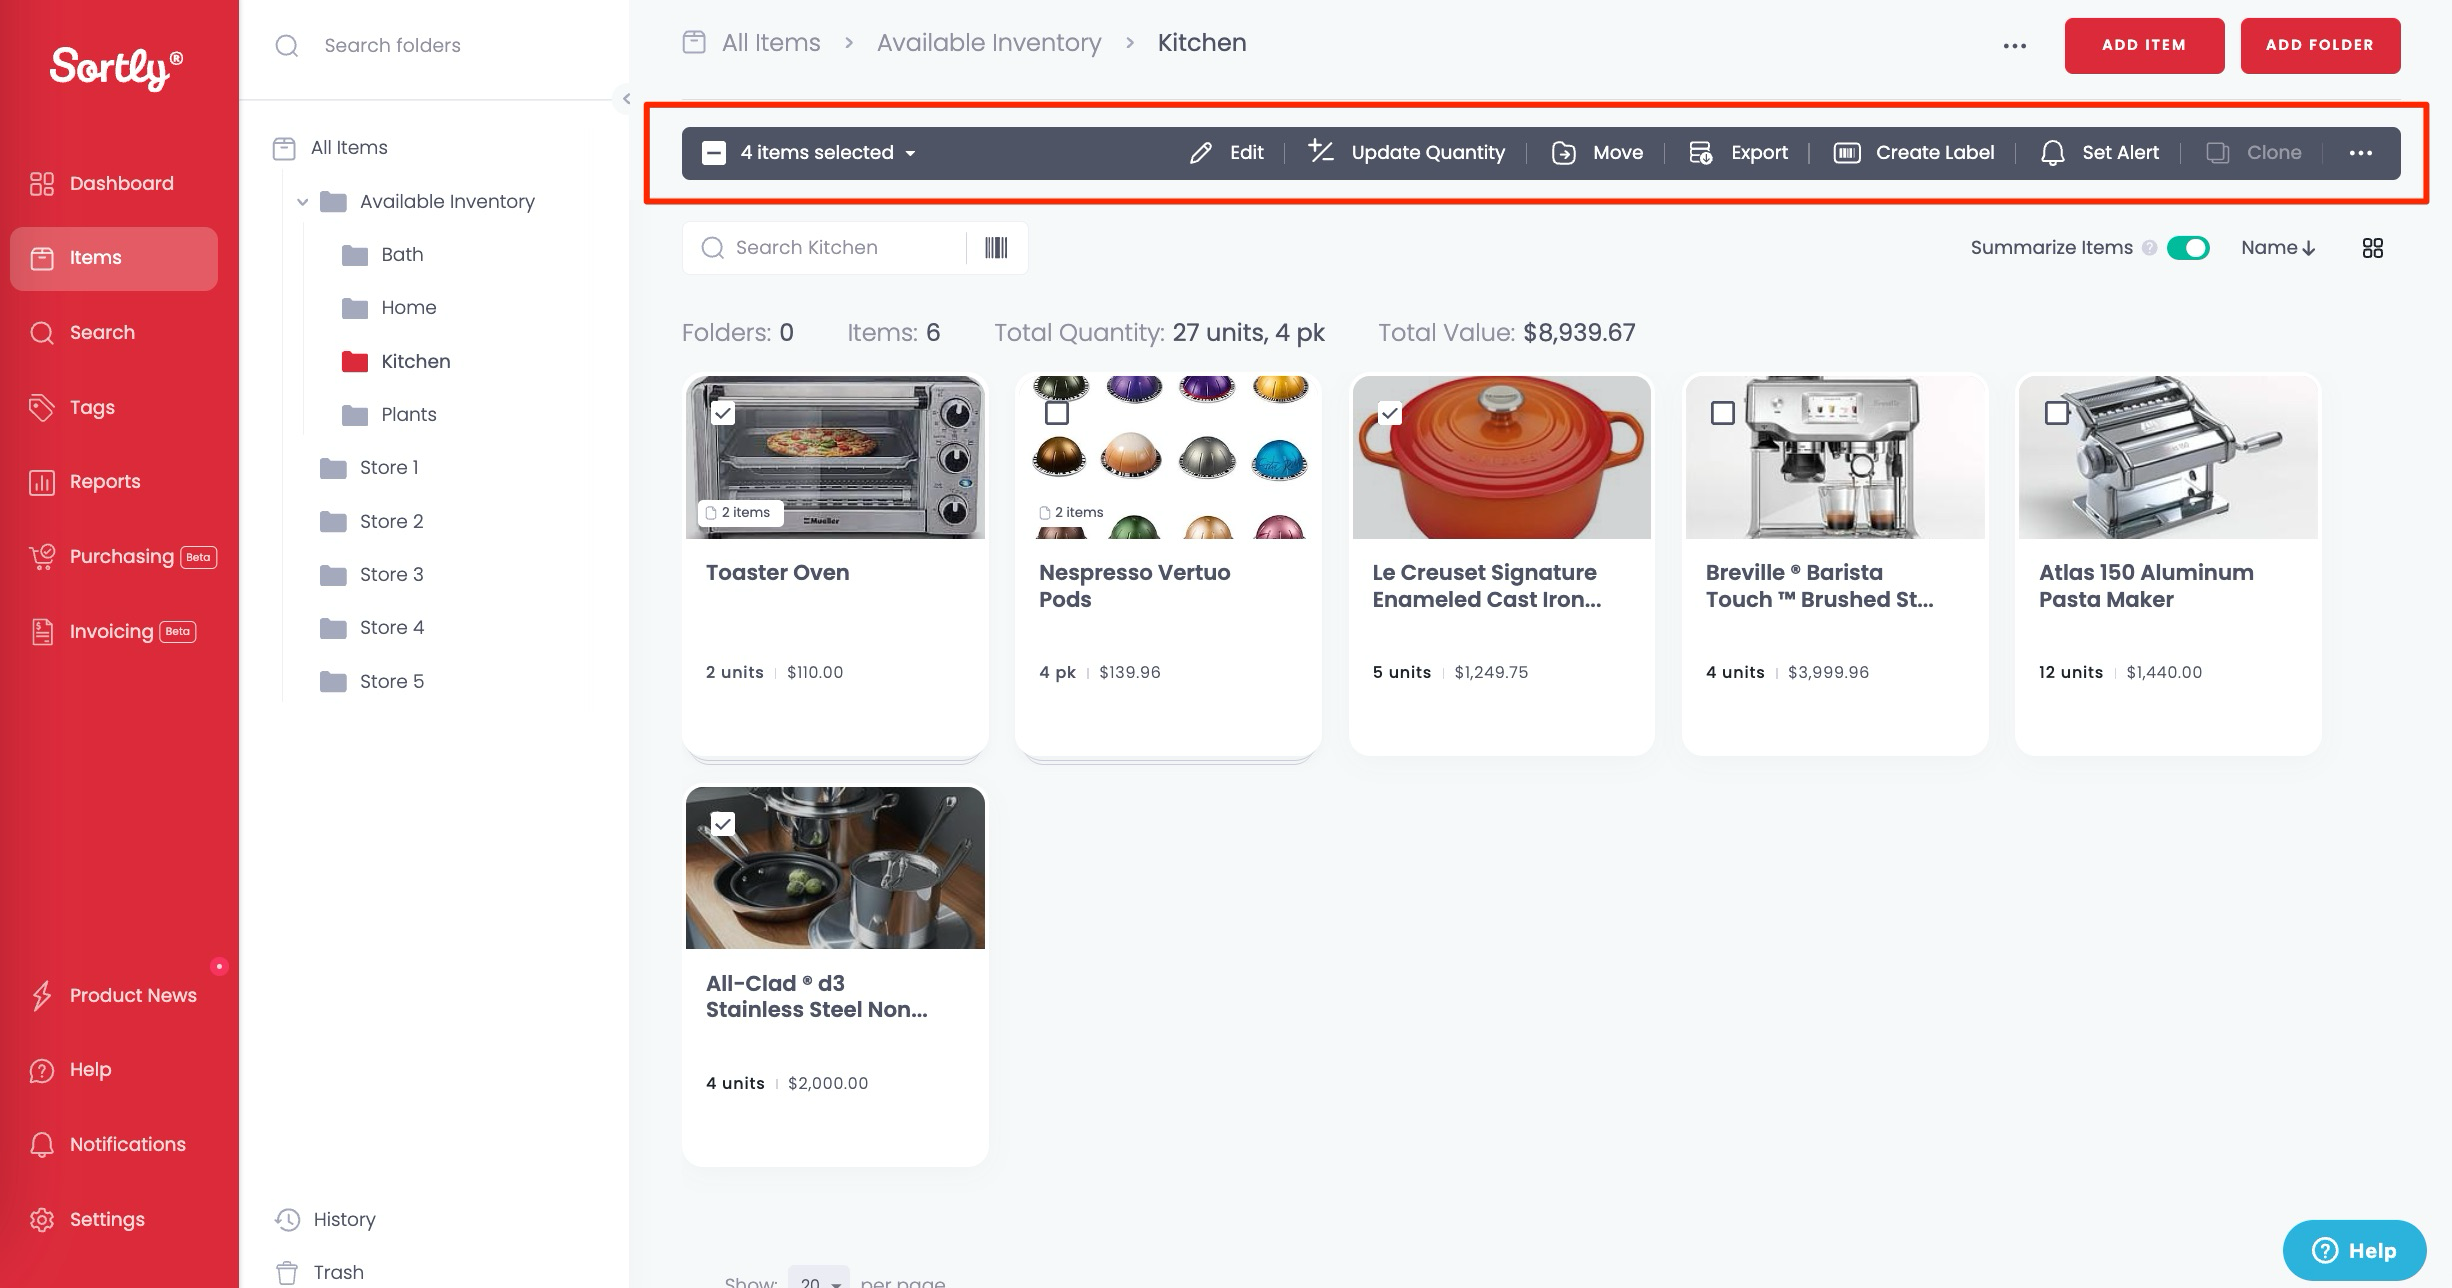The image size is (2452, 1288).
Task: Open Store 2 folder
Action: pyautogui.click(x=371, y=521)
